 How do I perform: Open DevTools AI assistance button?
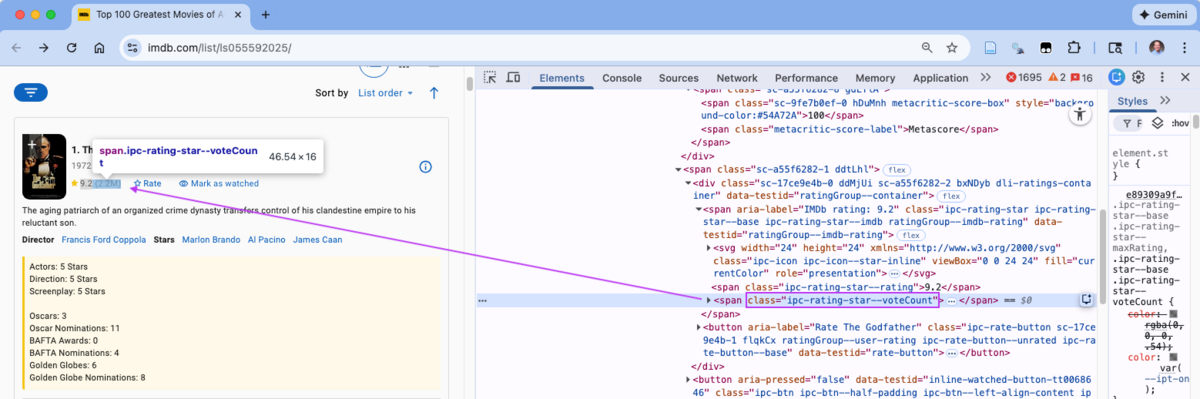pos(1118,78)
